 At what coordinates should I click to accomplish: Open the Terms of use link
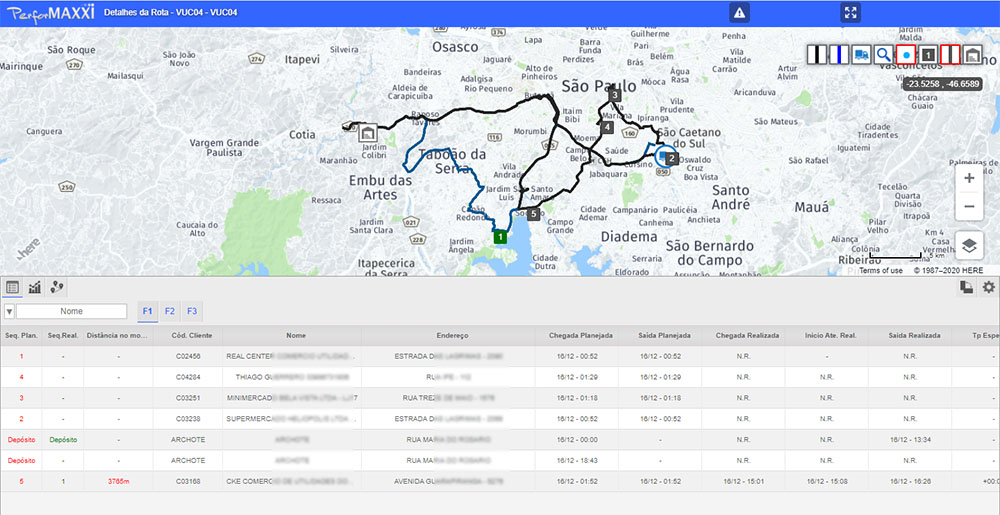tap(881, 271)
